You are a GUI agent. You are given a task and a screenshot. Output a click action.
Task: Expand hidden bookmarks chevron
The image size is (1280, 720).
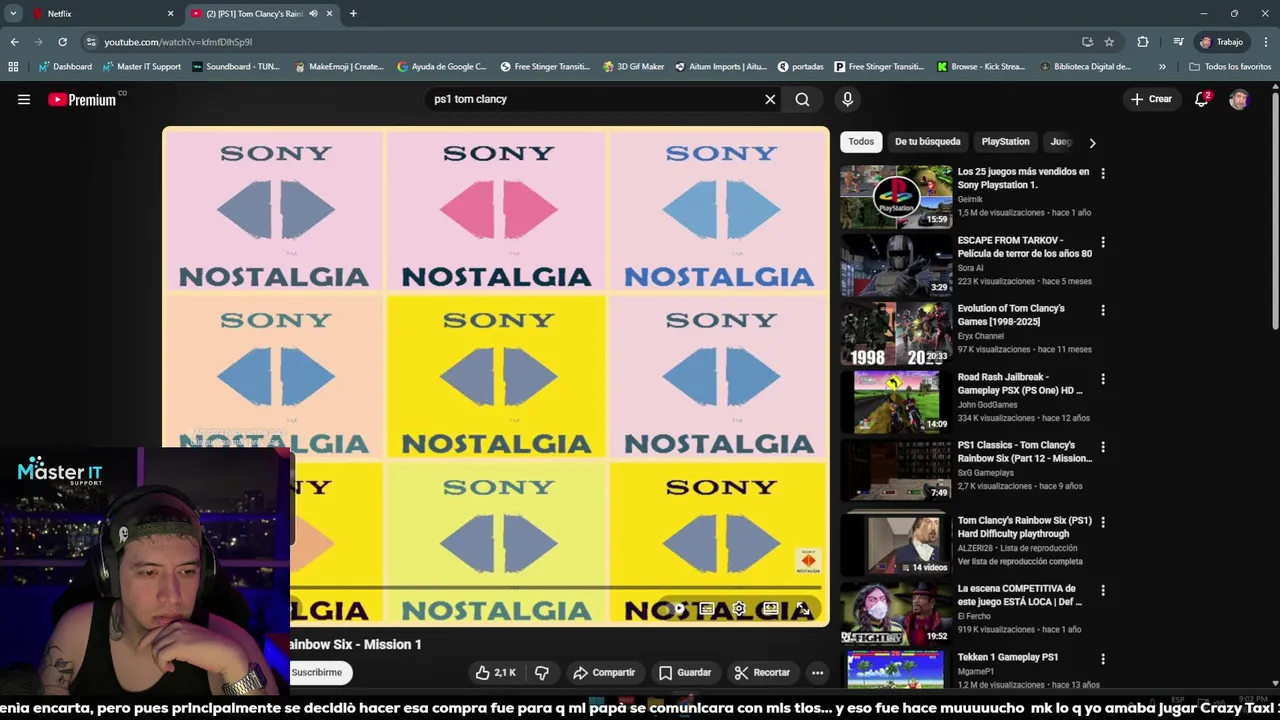coord(1162,67)
